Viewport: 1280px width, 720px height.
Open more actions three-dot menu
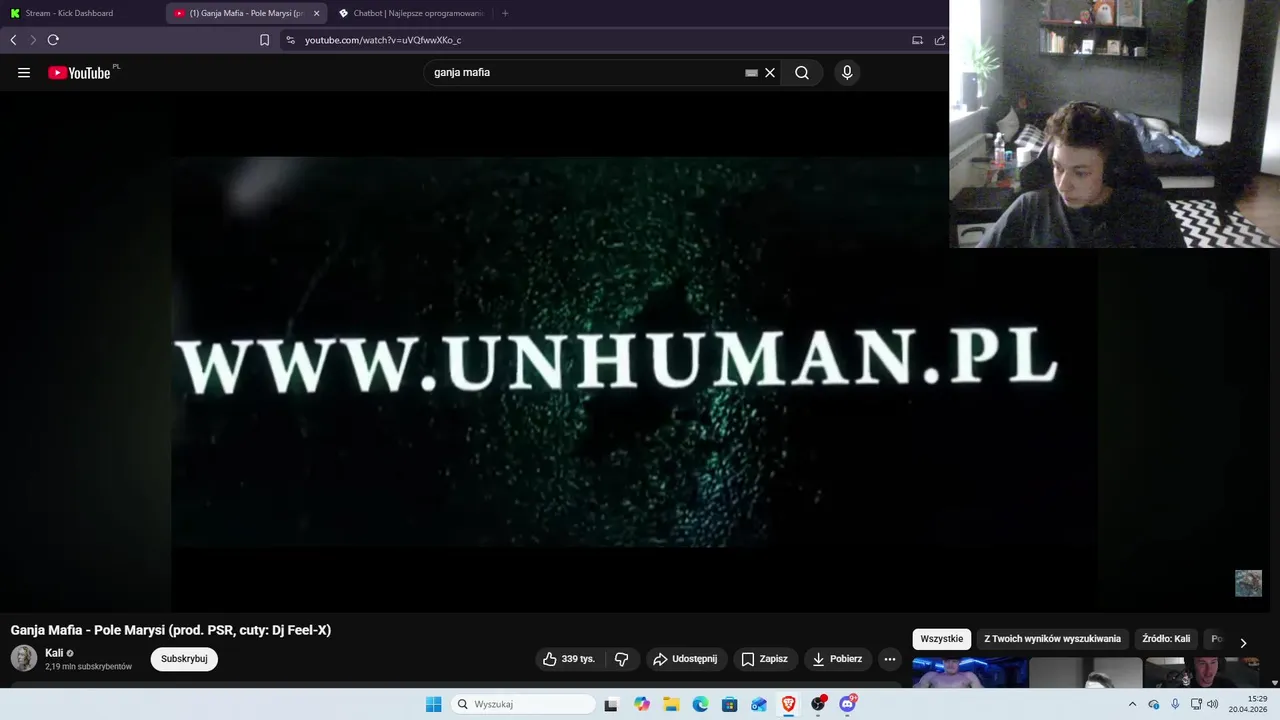click(890, 659)
